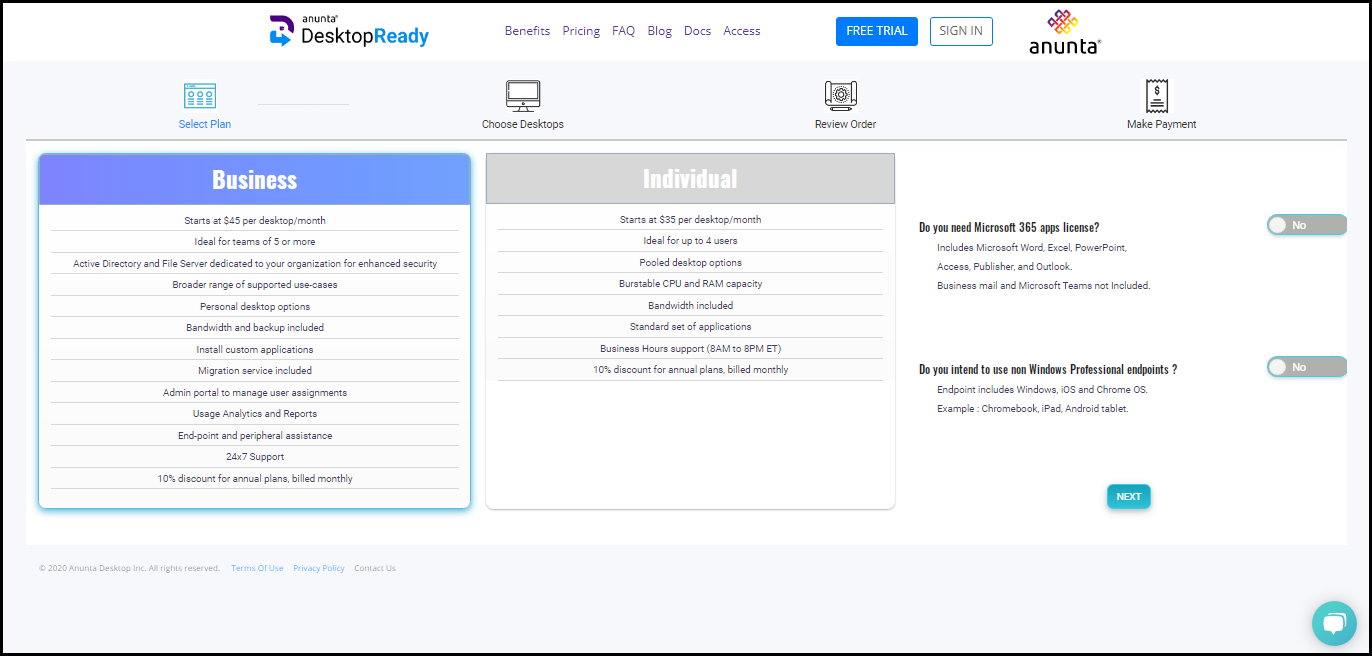The width and height of the screenshot is (1372, 656).
Task: Toggle the non Windows Professional endpoints switch
Action: (x=1306, y=367)
